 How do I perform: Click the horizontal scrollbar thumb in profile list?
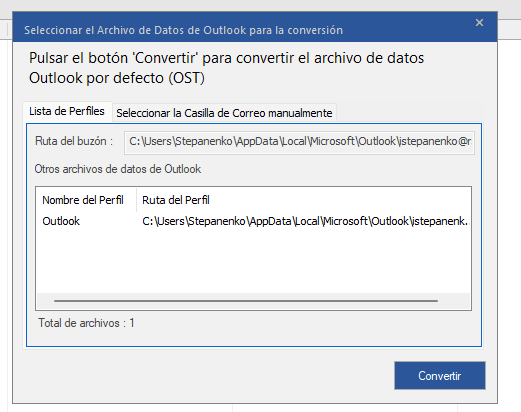coord(246,301)
